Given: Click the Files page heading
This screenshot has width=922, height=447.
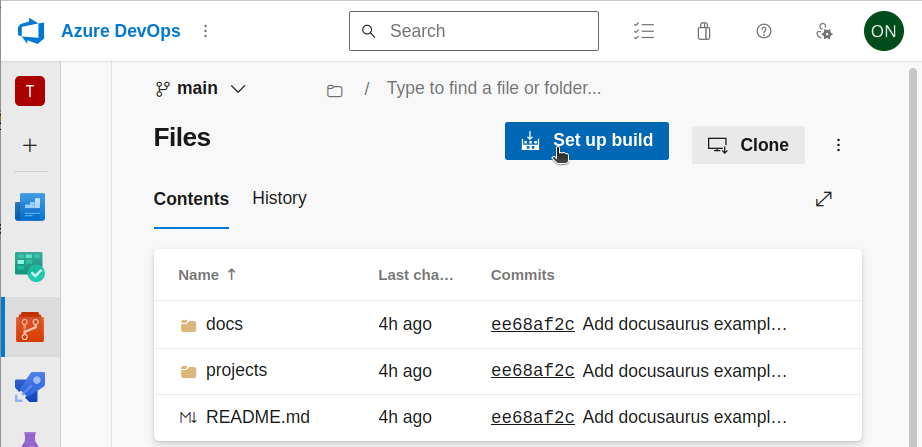Looking at the screenshot, I should tap(182, 138).
